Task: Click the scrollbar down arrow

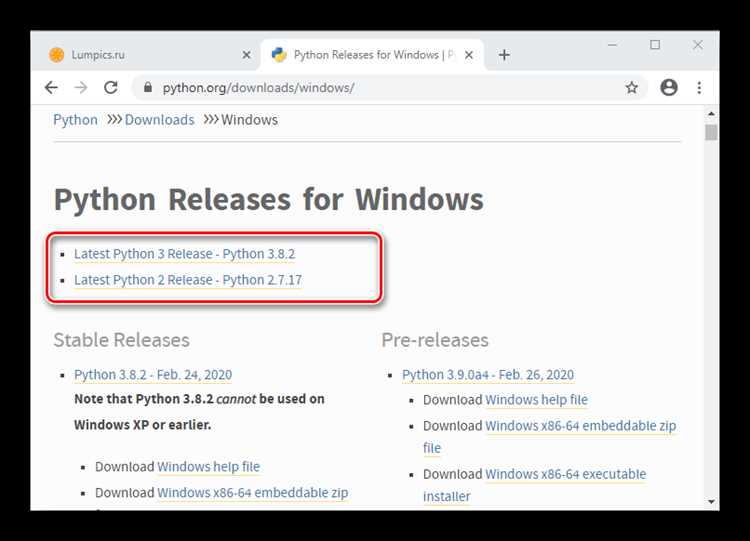Action: pos(711,502)
